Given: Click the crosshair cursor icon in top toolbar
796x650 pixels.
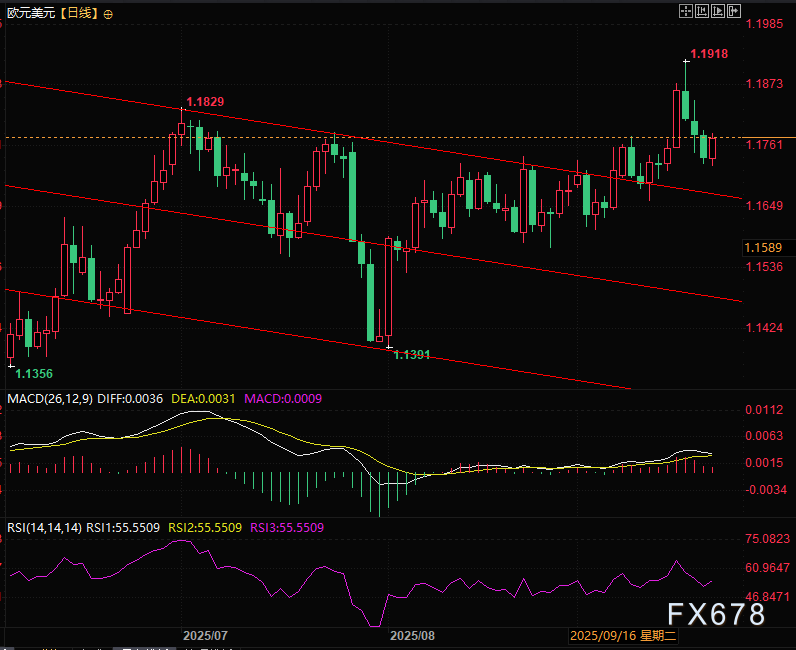Looking at the screenshot, I should 685,12.
